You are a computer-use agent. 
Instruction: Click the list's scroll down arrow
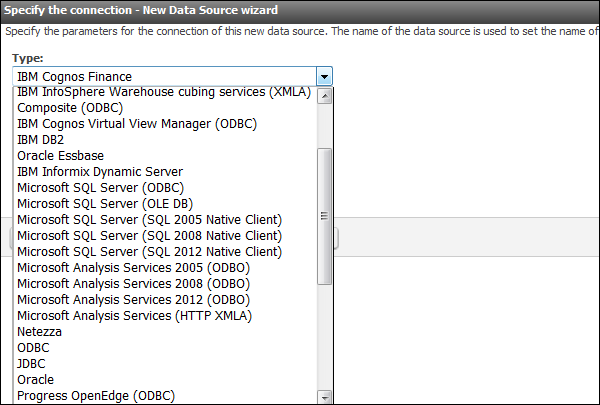tap(324, 397)
